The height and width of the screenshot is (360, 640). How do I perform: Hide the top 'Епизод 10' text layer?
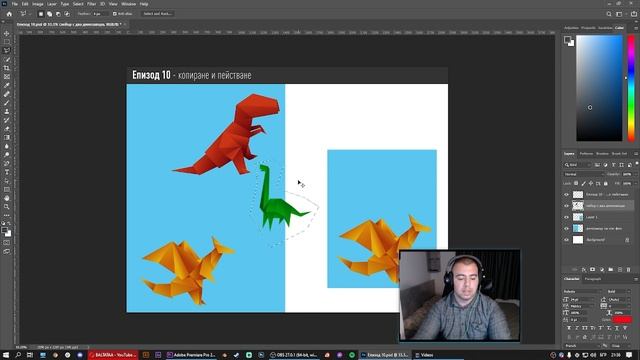click(566, 195)
